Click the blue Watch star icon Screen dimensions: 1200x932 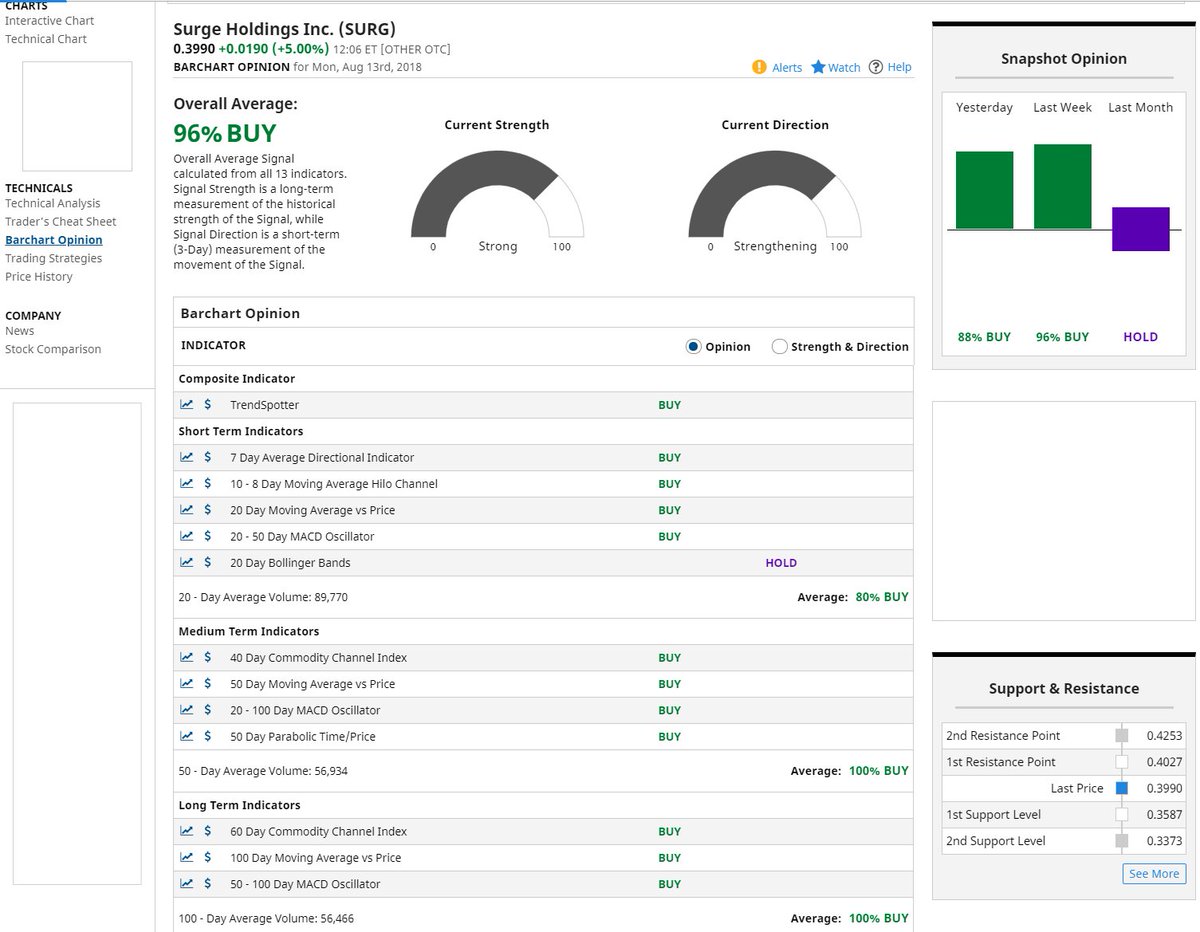pos(818,67)
